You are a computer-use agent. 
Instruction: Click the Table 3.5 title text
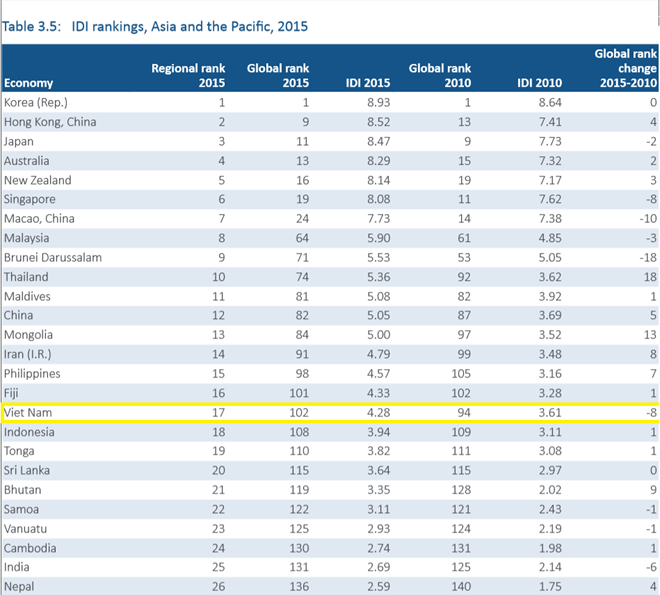[155, 27]
